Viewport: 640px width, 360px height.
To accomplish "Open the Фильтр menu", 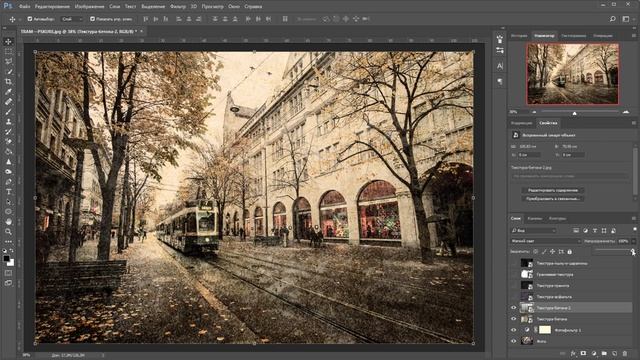I will click(177, 7).
